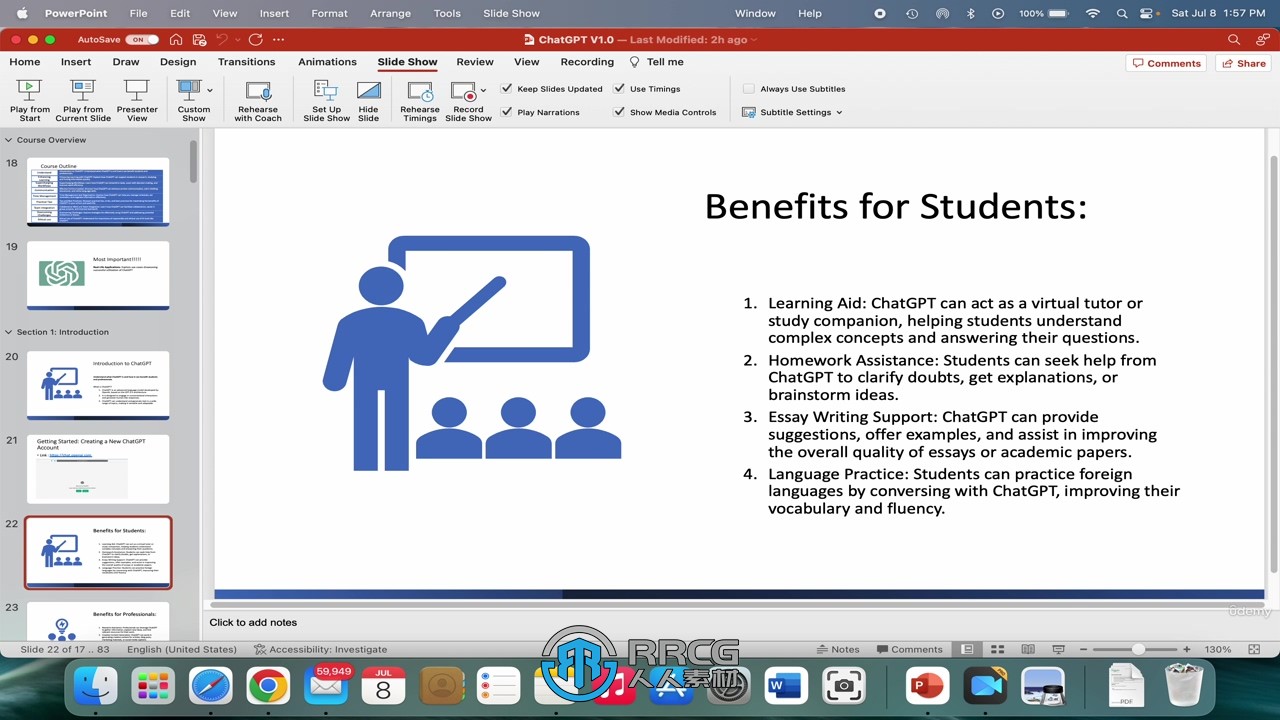Open the Screenshot app in the Dock
The height and width of the screenshot is (720, 1280).
(844, 686)
